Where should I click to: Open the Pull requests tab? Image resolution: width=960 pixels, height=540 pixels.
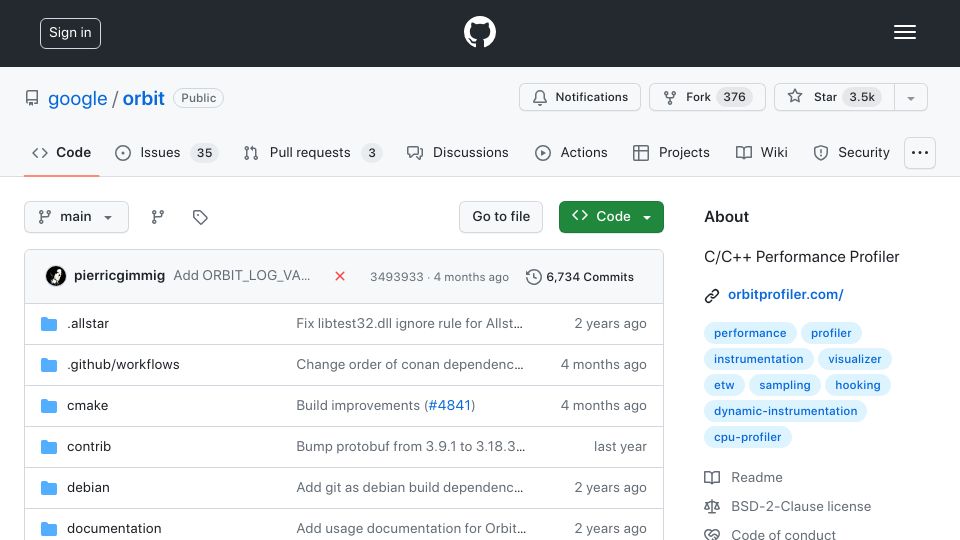tap(312, 152)
